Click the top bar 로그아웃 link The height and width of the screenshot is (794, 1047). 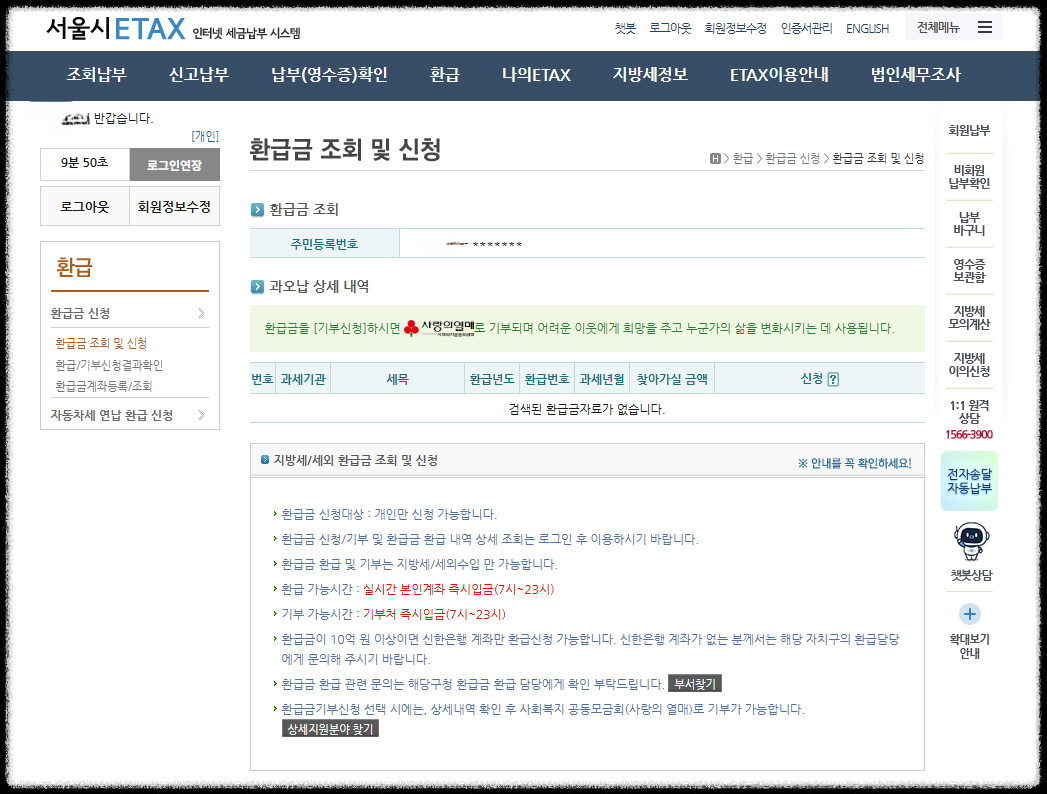click(x=670, y=28)
